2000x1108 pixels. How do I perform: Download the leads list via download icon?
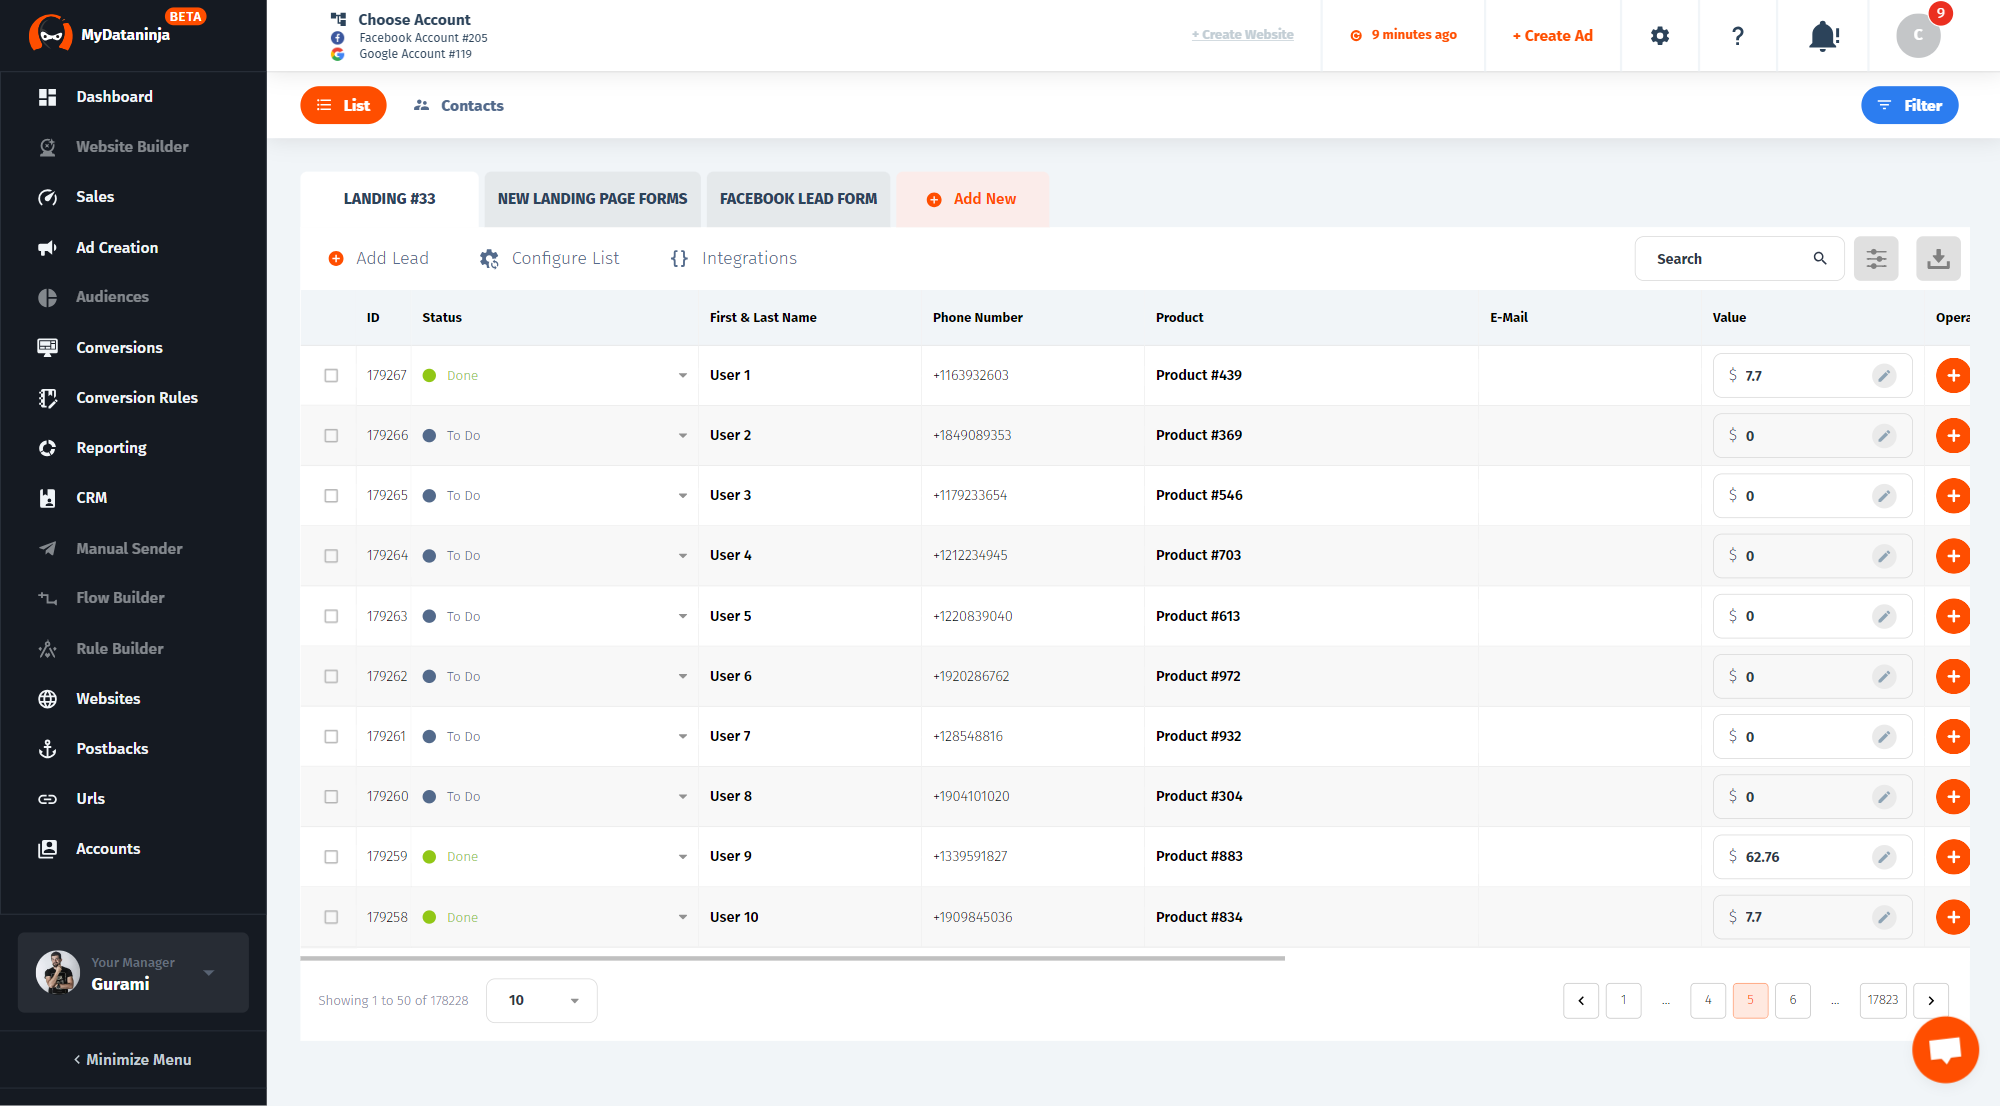coord(1938,259)
